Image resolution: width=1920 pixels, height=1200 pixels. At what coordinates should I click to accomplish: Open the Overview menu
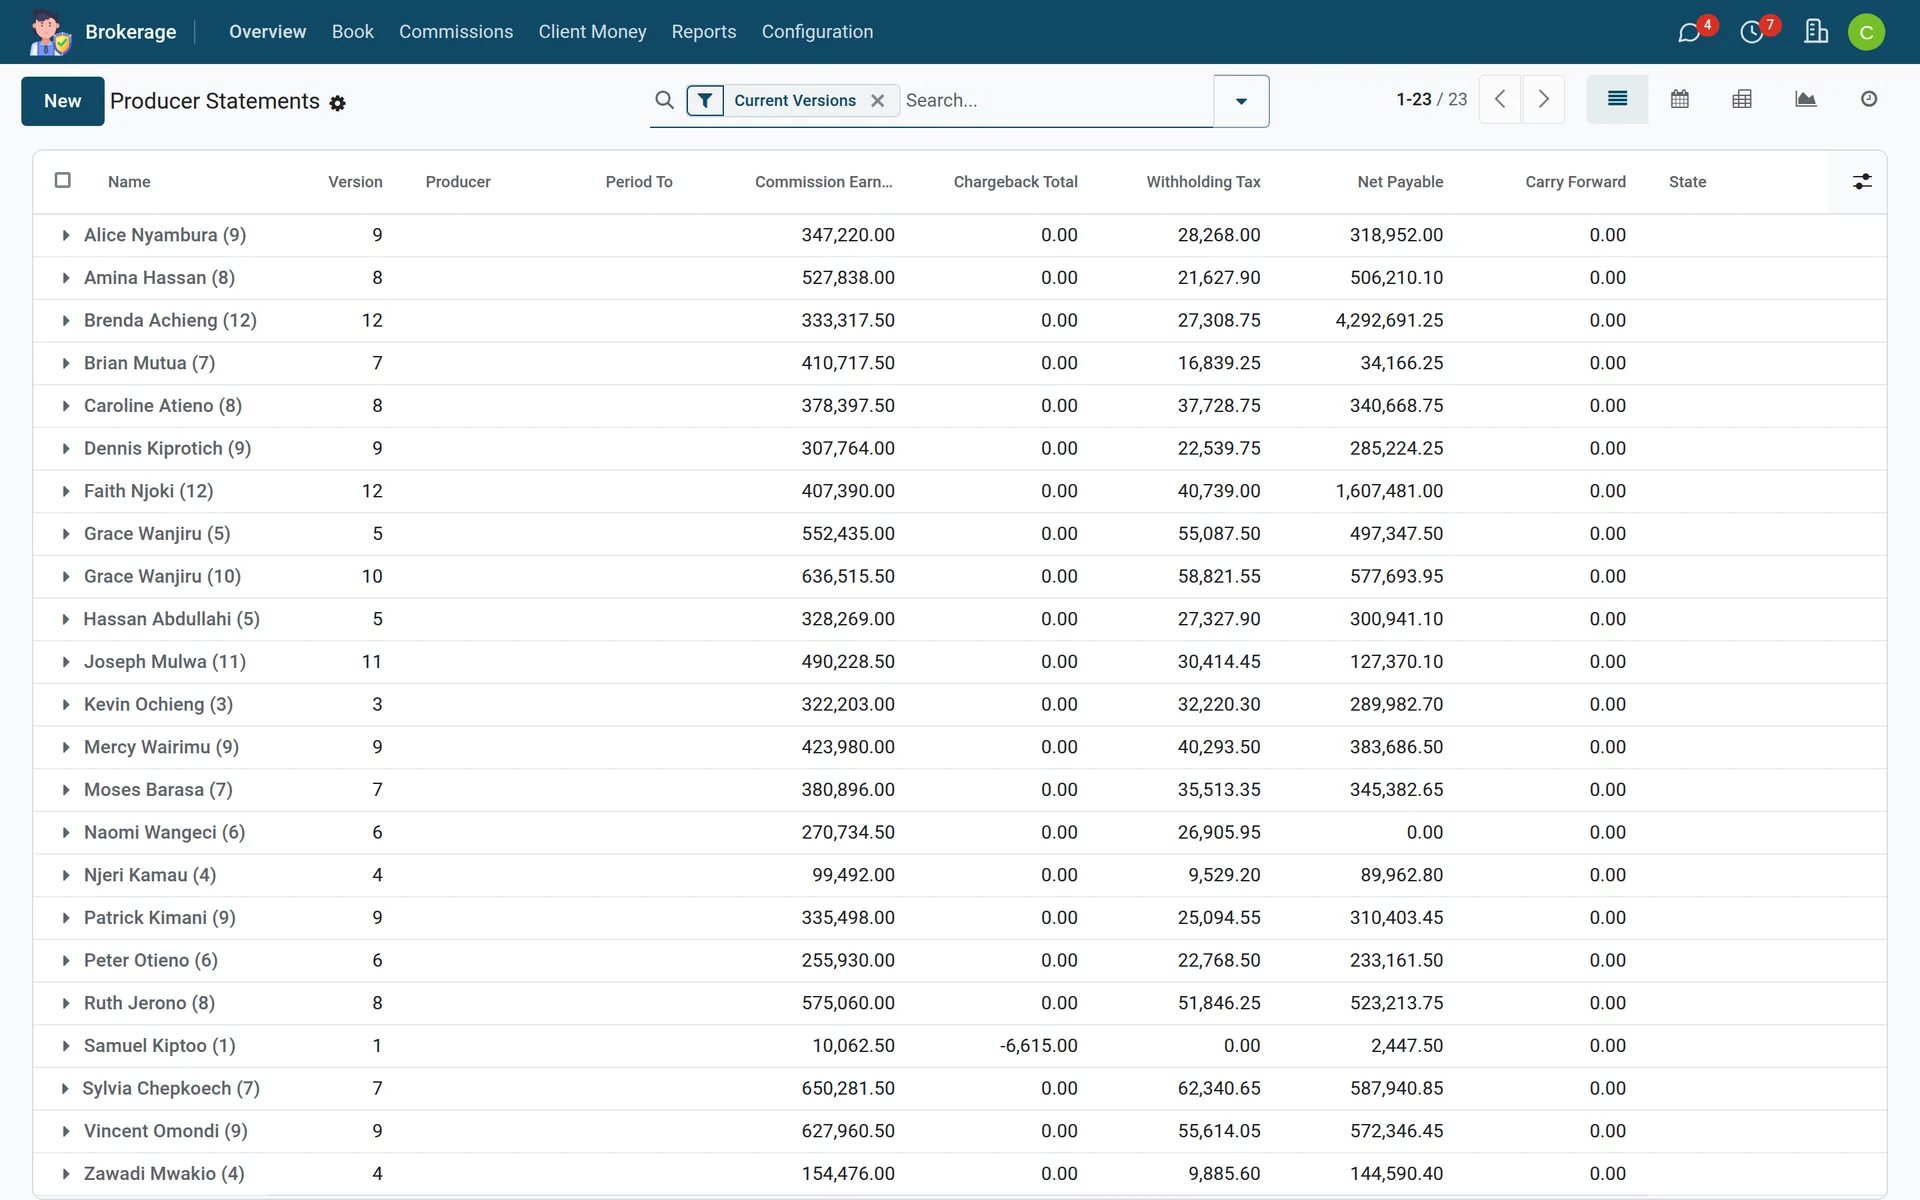(267, 32)
